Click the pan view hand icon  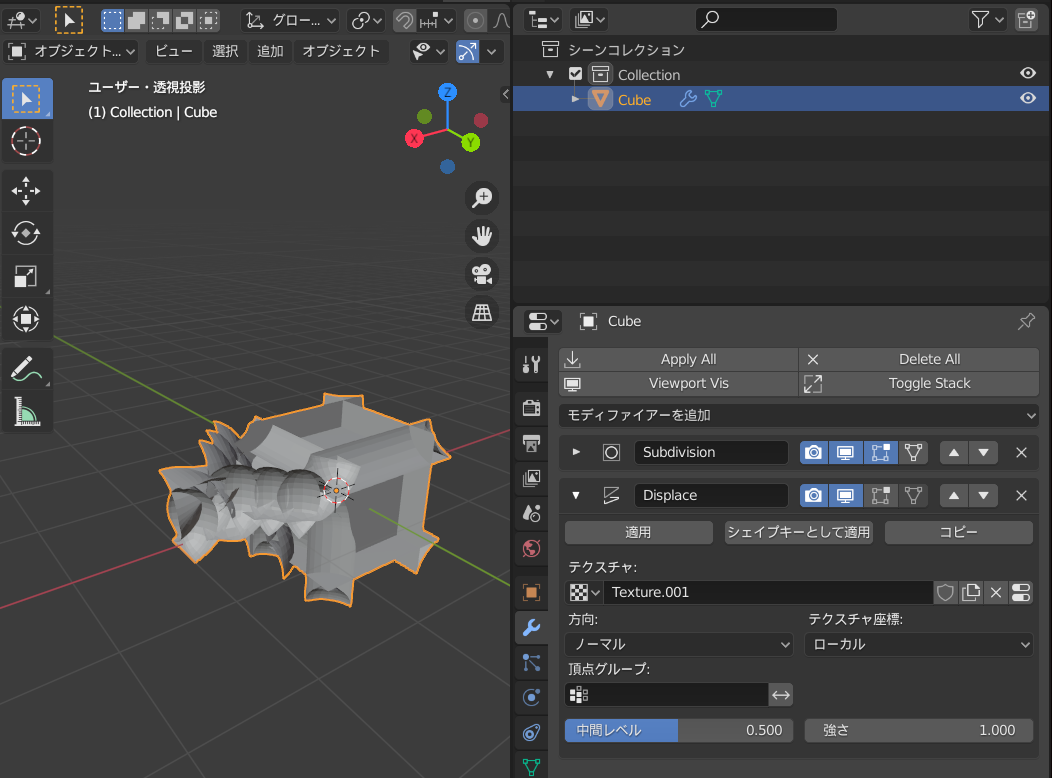tap(482, 235)
